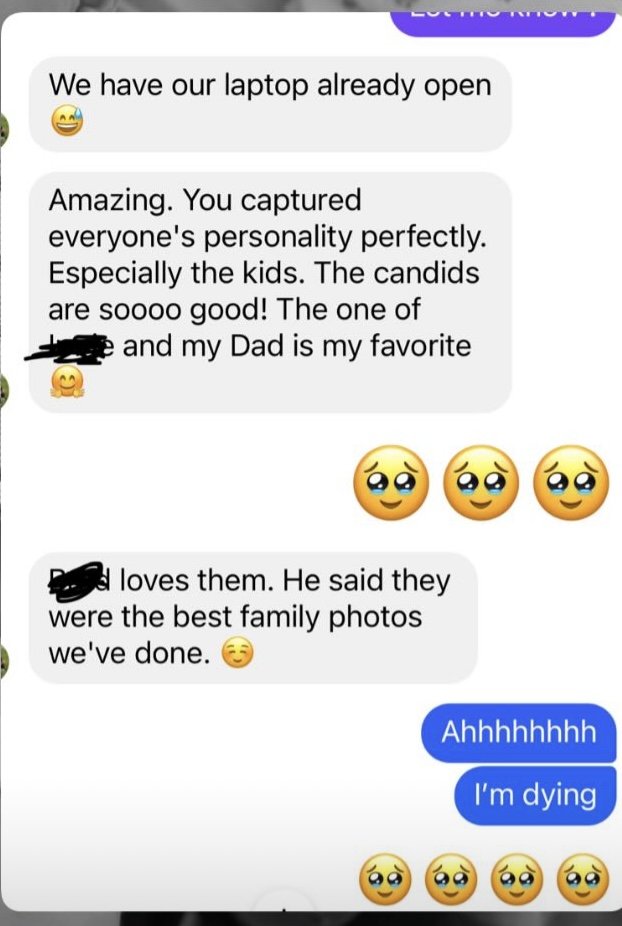
Task: Tap the sweat-smile emoji under laptop message
Action: (x=67, y=122)
